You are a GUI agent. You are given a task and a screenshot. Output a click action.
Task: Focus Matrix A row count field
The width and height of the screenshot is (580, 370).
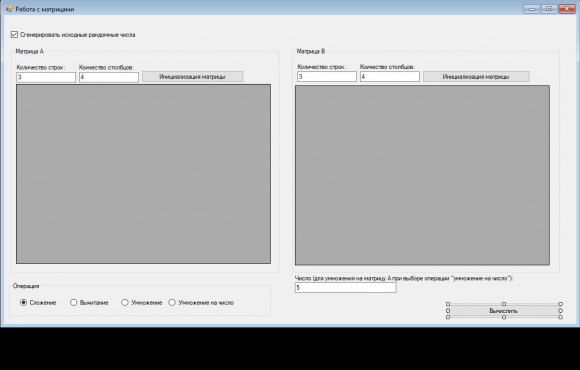(x=46, y=77)
